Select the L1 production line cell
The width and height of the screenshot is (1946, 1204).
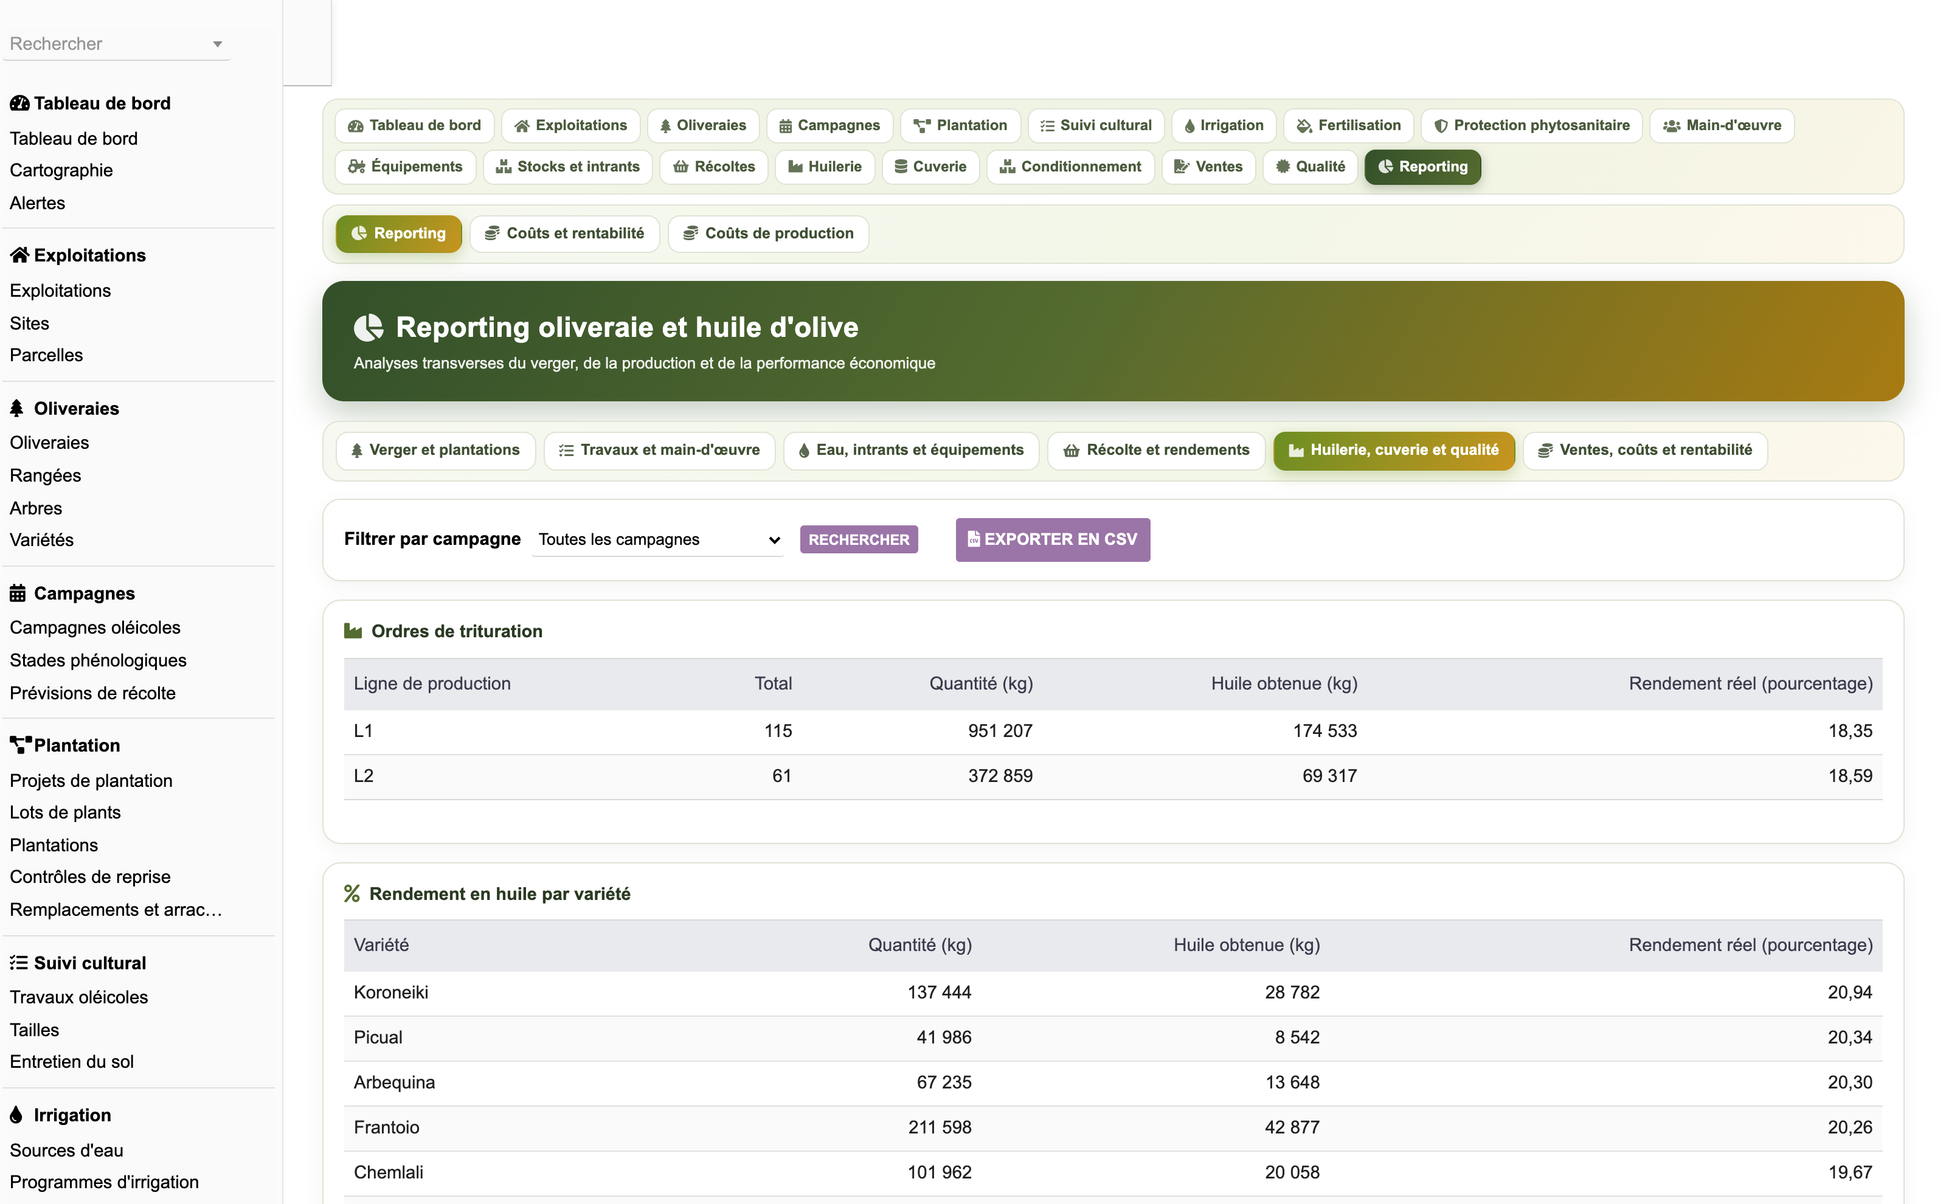363,732
